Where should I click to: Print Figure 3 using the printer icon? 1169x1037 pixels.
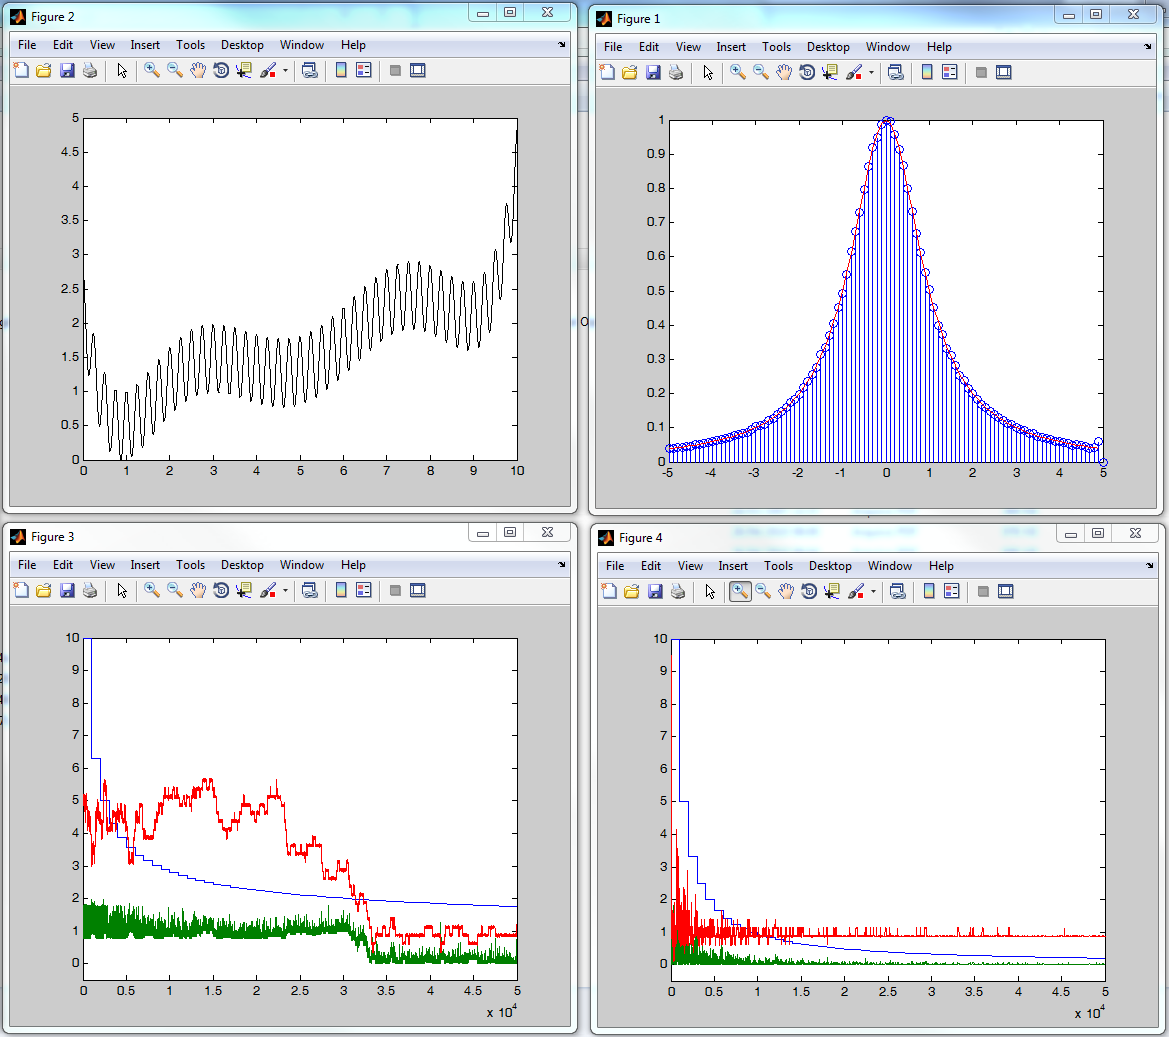90,590
